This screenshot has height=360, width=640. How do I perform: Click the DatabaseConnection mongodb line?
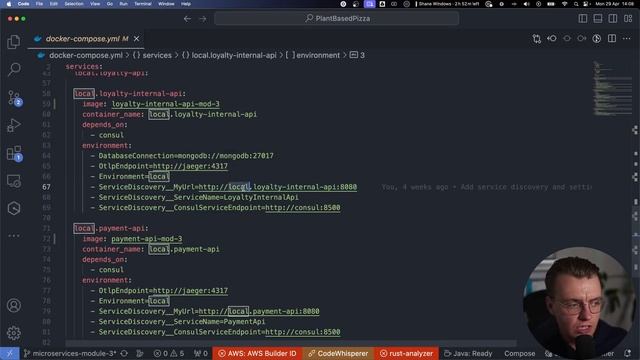[186, 156]
